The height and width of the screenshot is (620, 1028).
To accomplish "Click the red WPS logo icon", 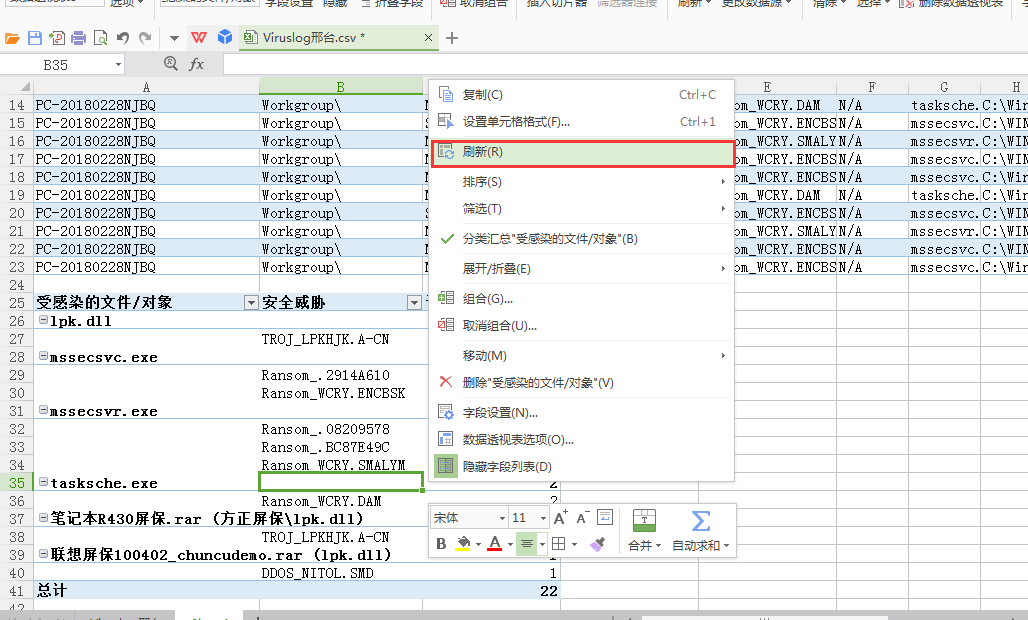I will 199,37.
